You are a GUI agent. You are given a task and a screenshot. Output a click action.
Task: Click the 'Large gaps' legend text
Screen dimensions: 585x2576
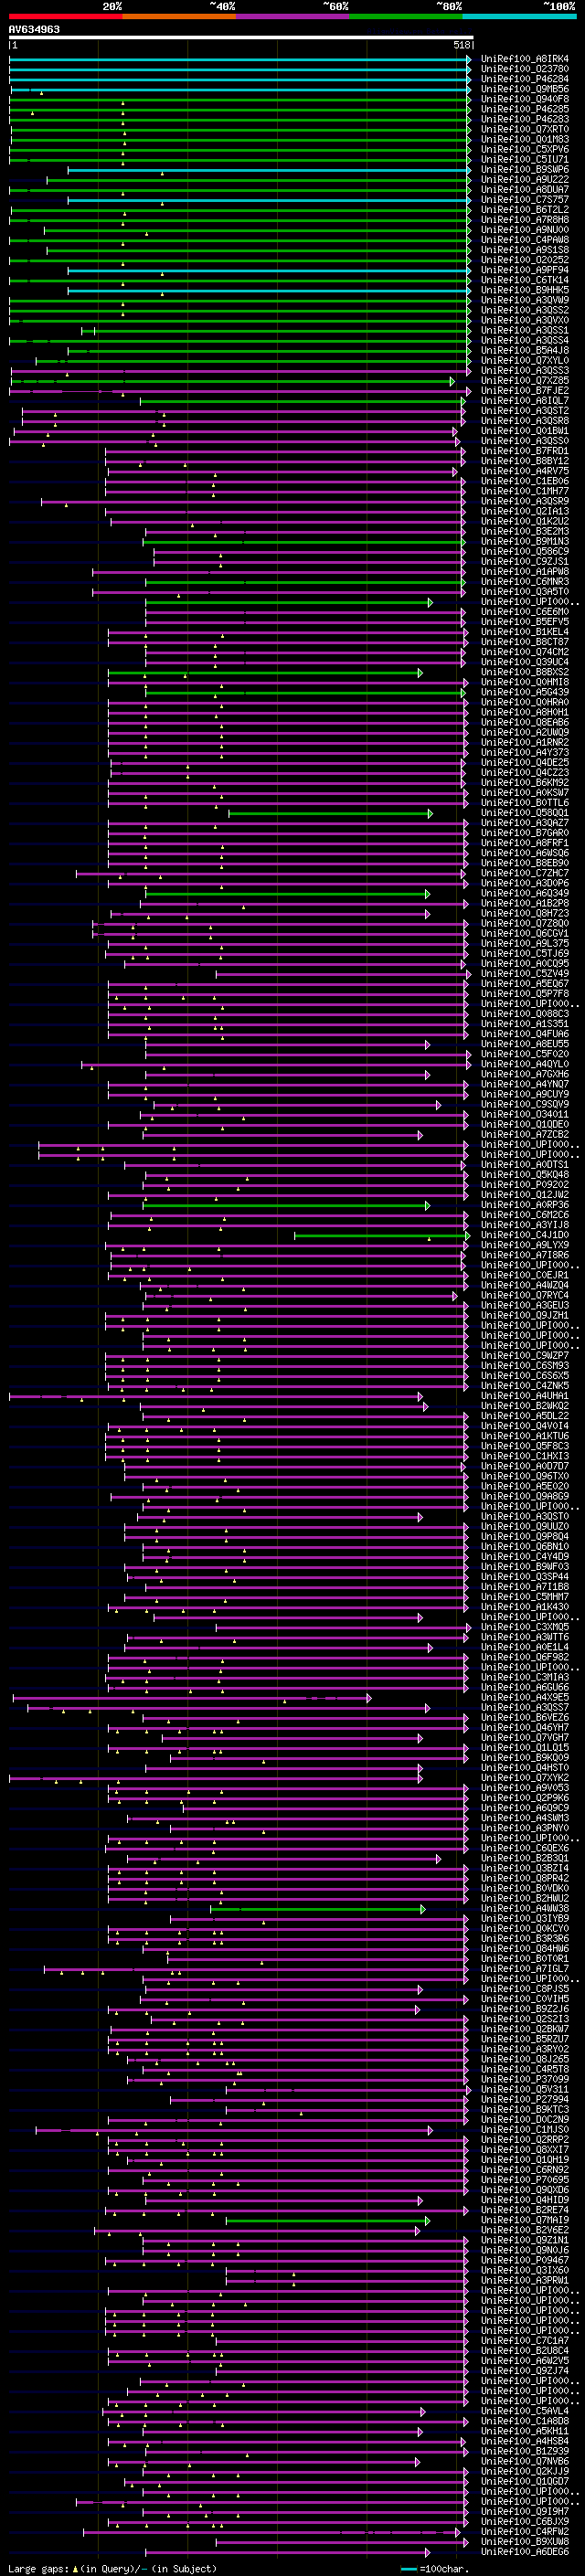point(39,2569)
